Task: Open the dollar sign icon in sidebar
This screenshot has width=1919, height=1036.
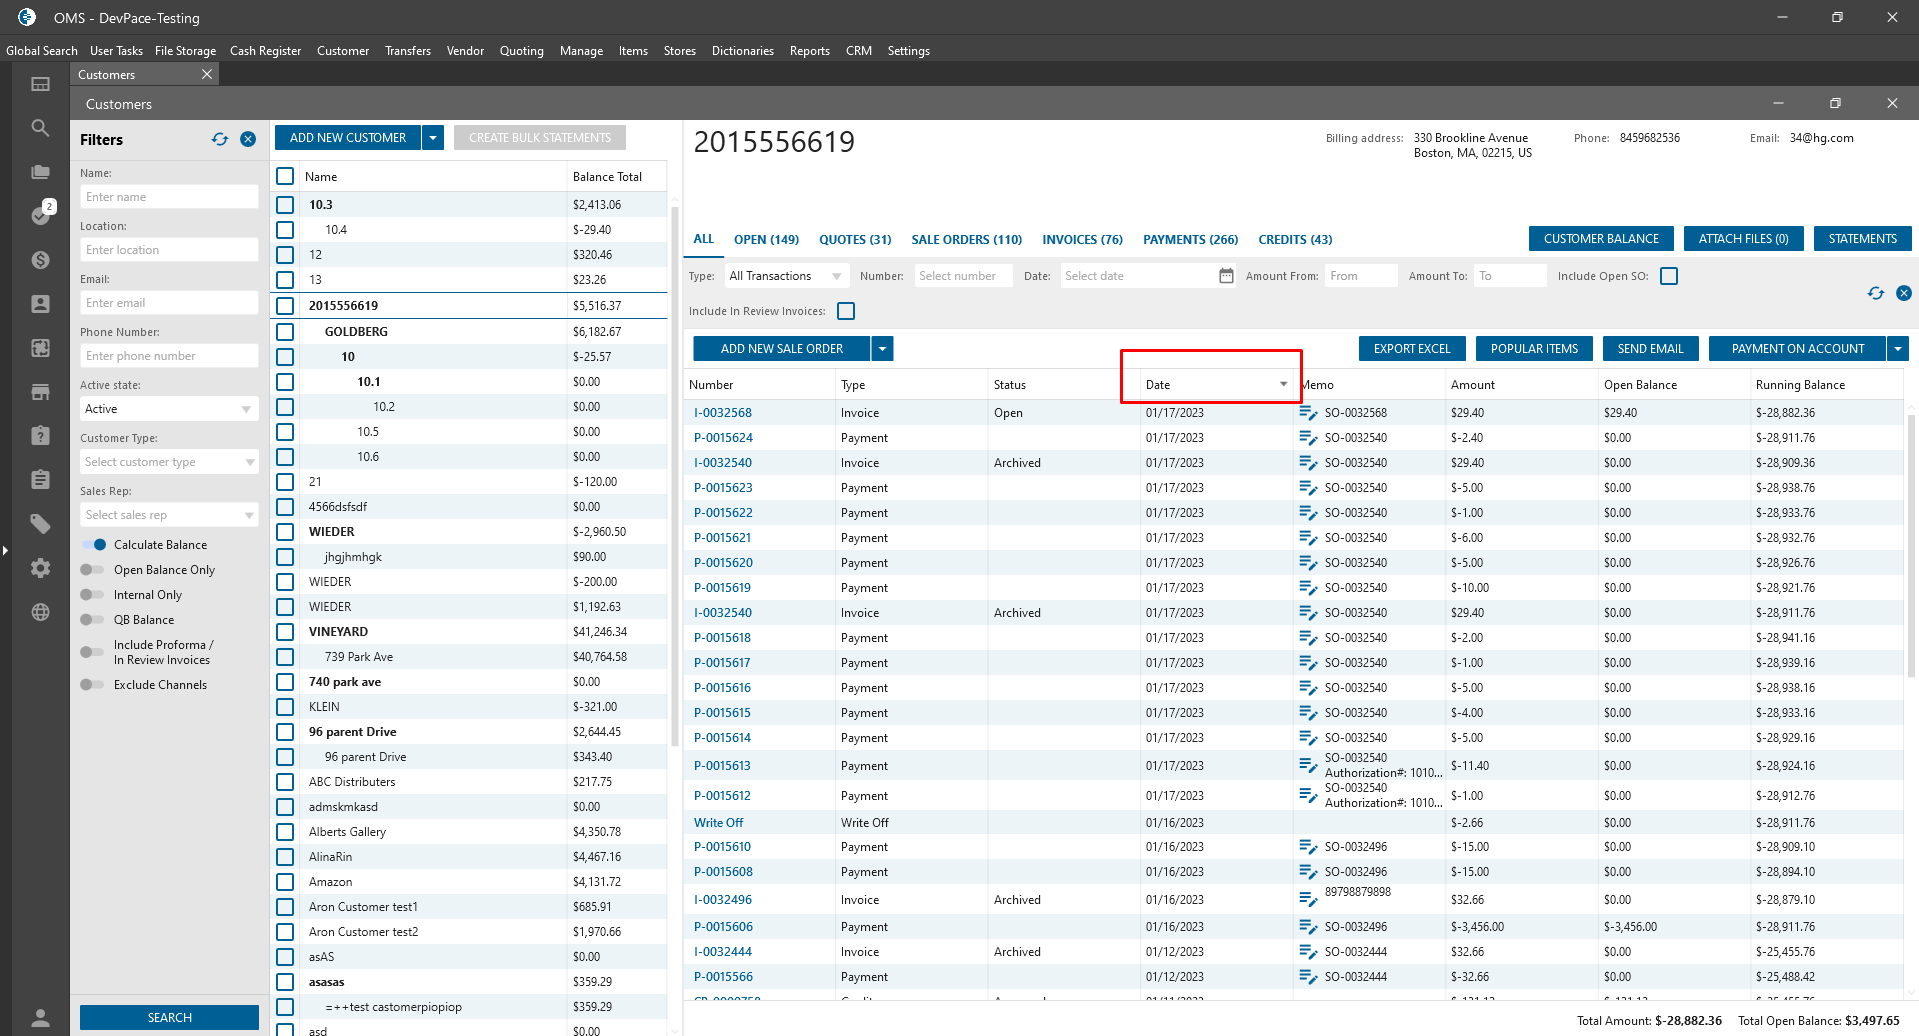Action: coord(40,260)
